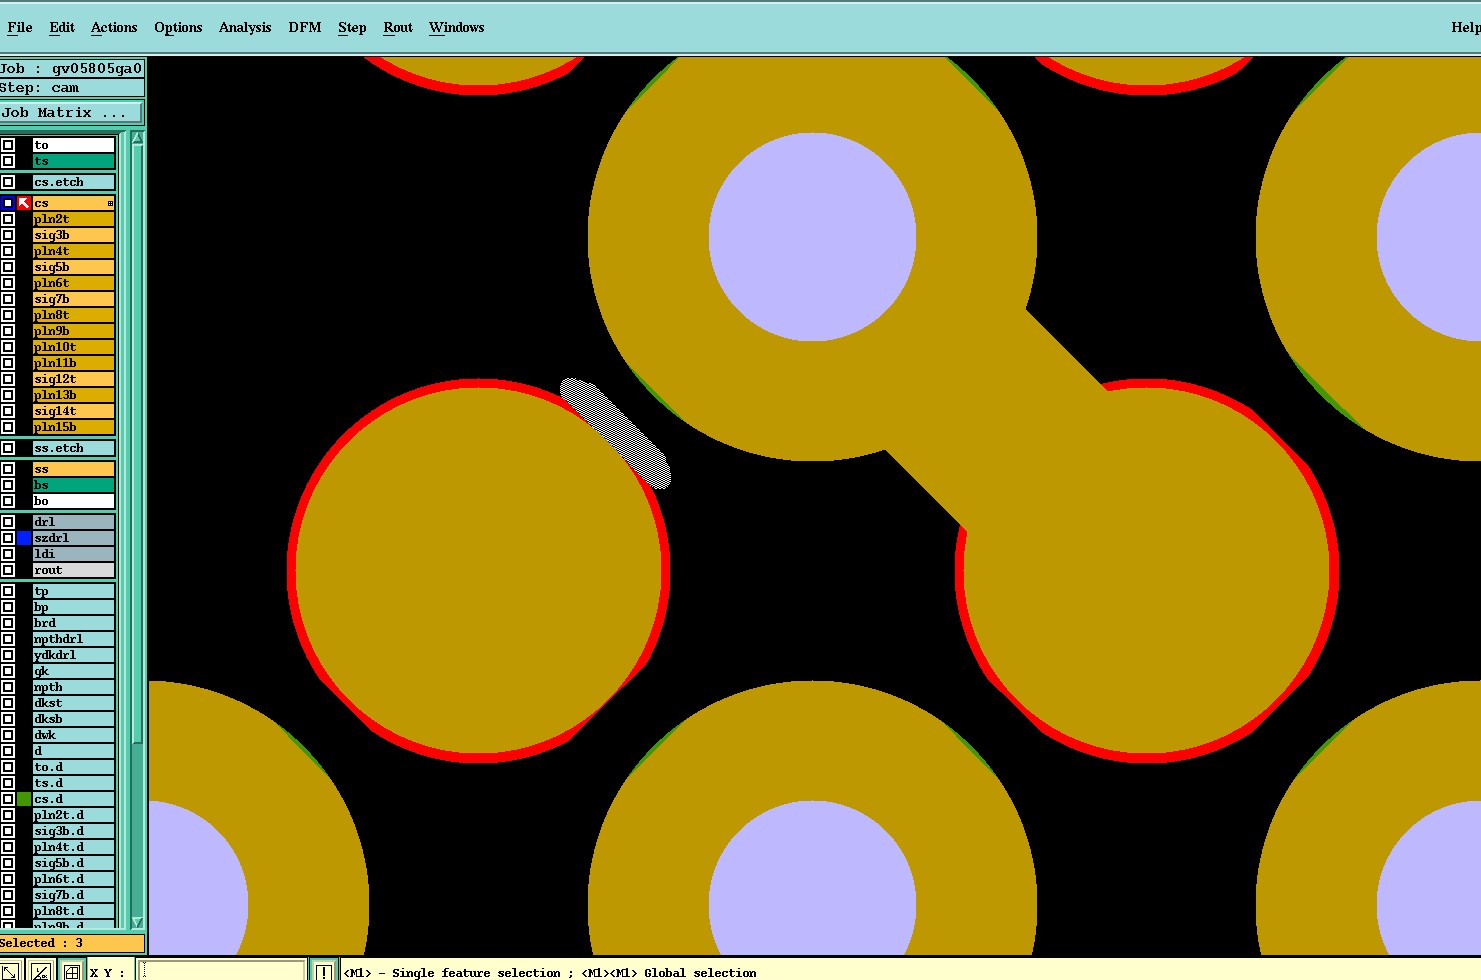This screenshot has height=980, width=1481.
Task: Select the bs layer name
Action: coord(74,485)
